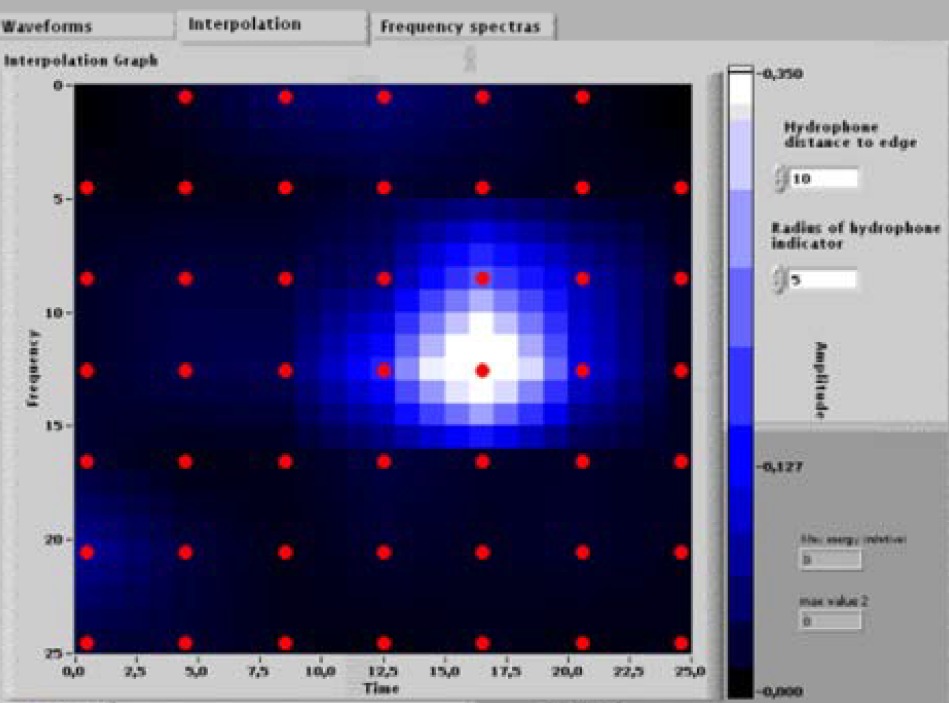This screenshot has height=703, width=949.
Task: Click the hydrophone dot directly above the peak
Action: pyautogui.click(x=482, y=278)
